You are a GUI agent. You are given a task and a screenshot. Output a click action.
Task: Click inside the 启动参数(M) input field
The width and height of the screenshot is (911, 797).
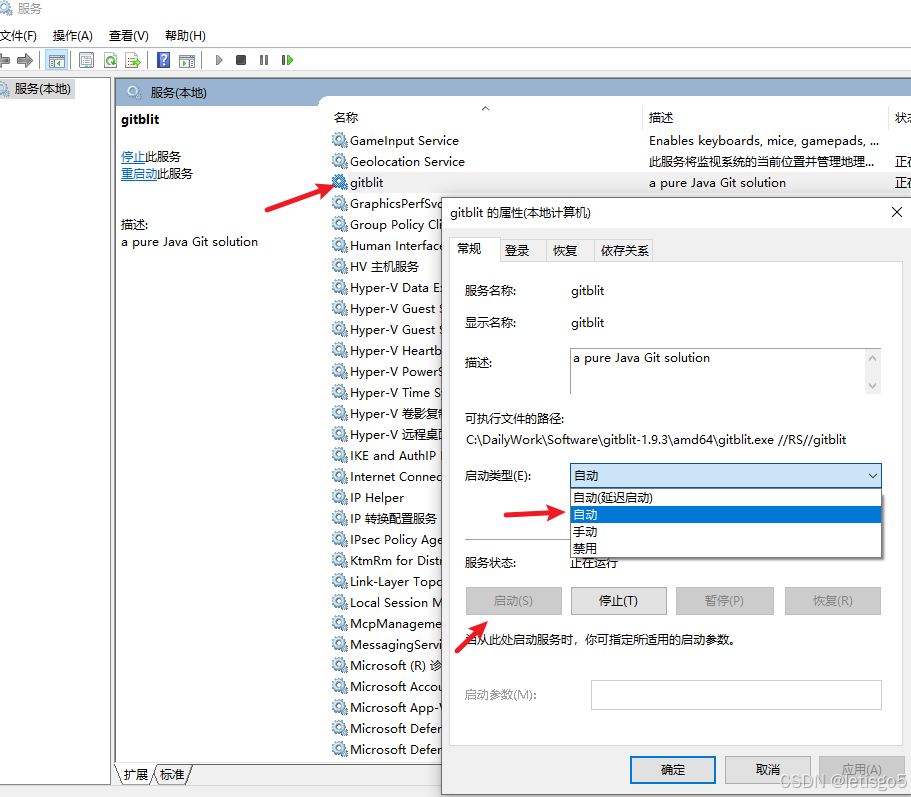click(736, 694)
